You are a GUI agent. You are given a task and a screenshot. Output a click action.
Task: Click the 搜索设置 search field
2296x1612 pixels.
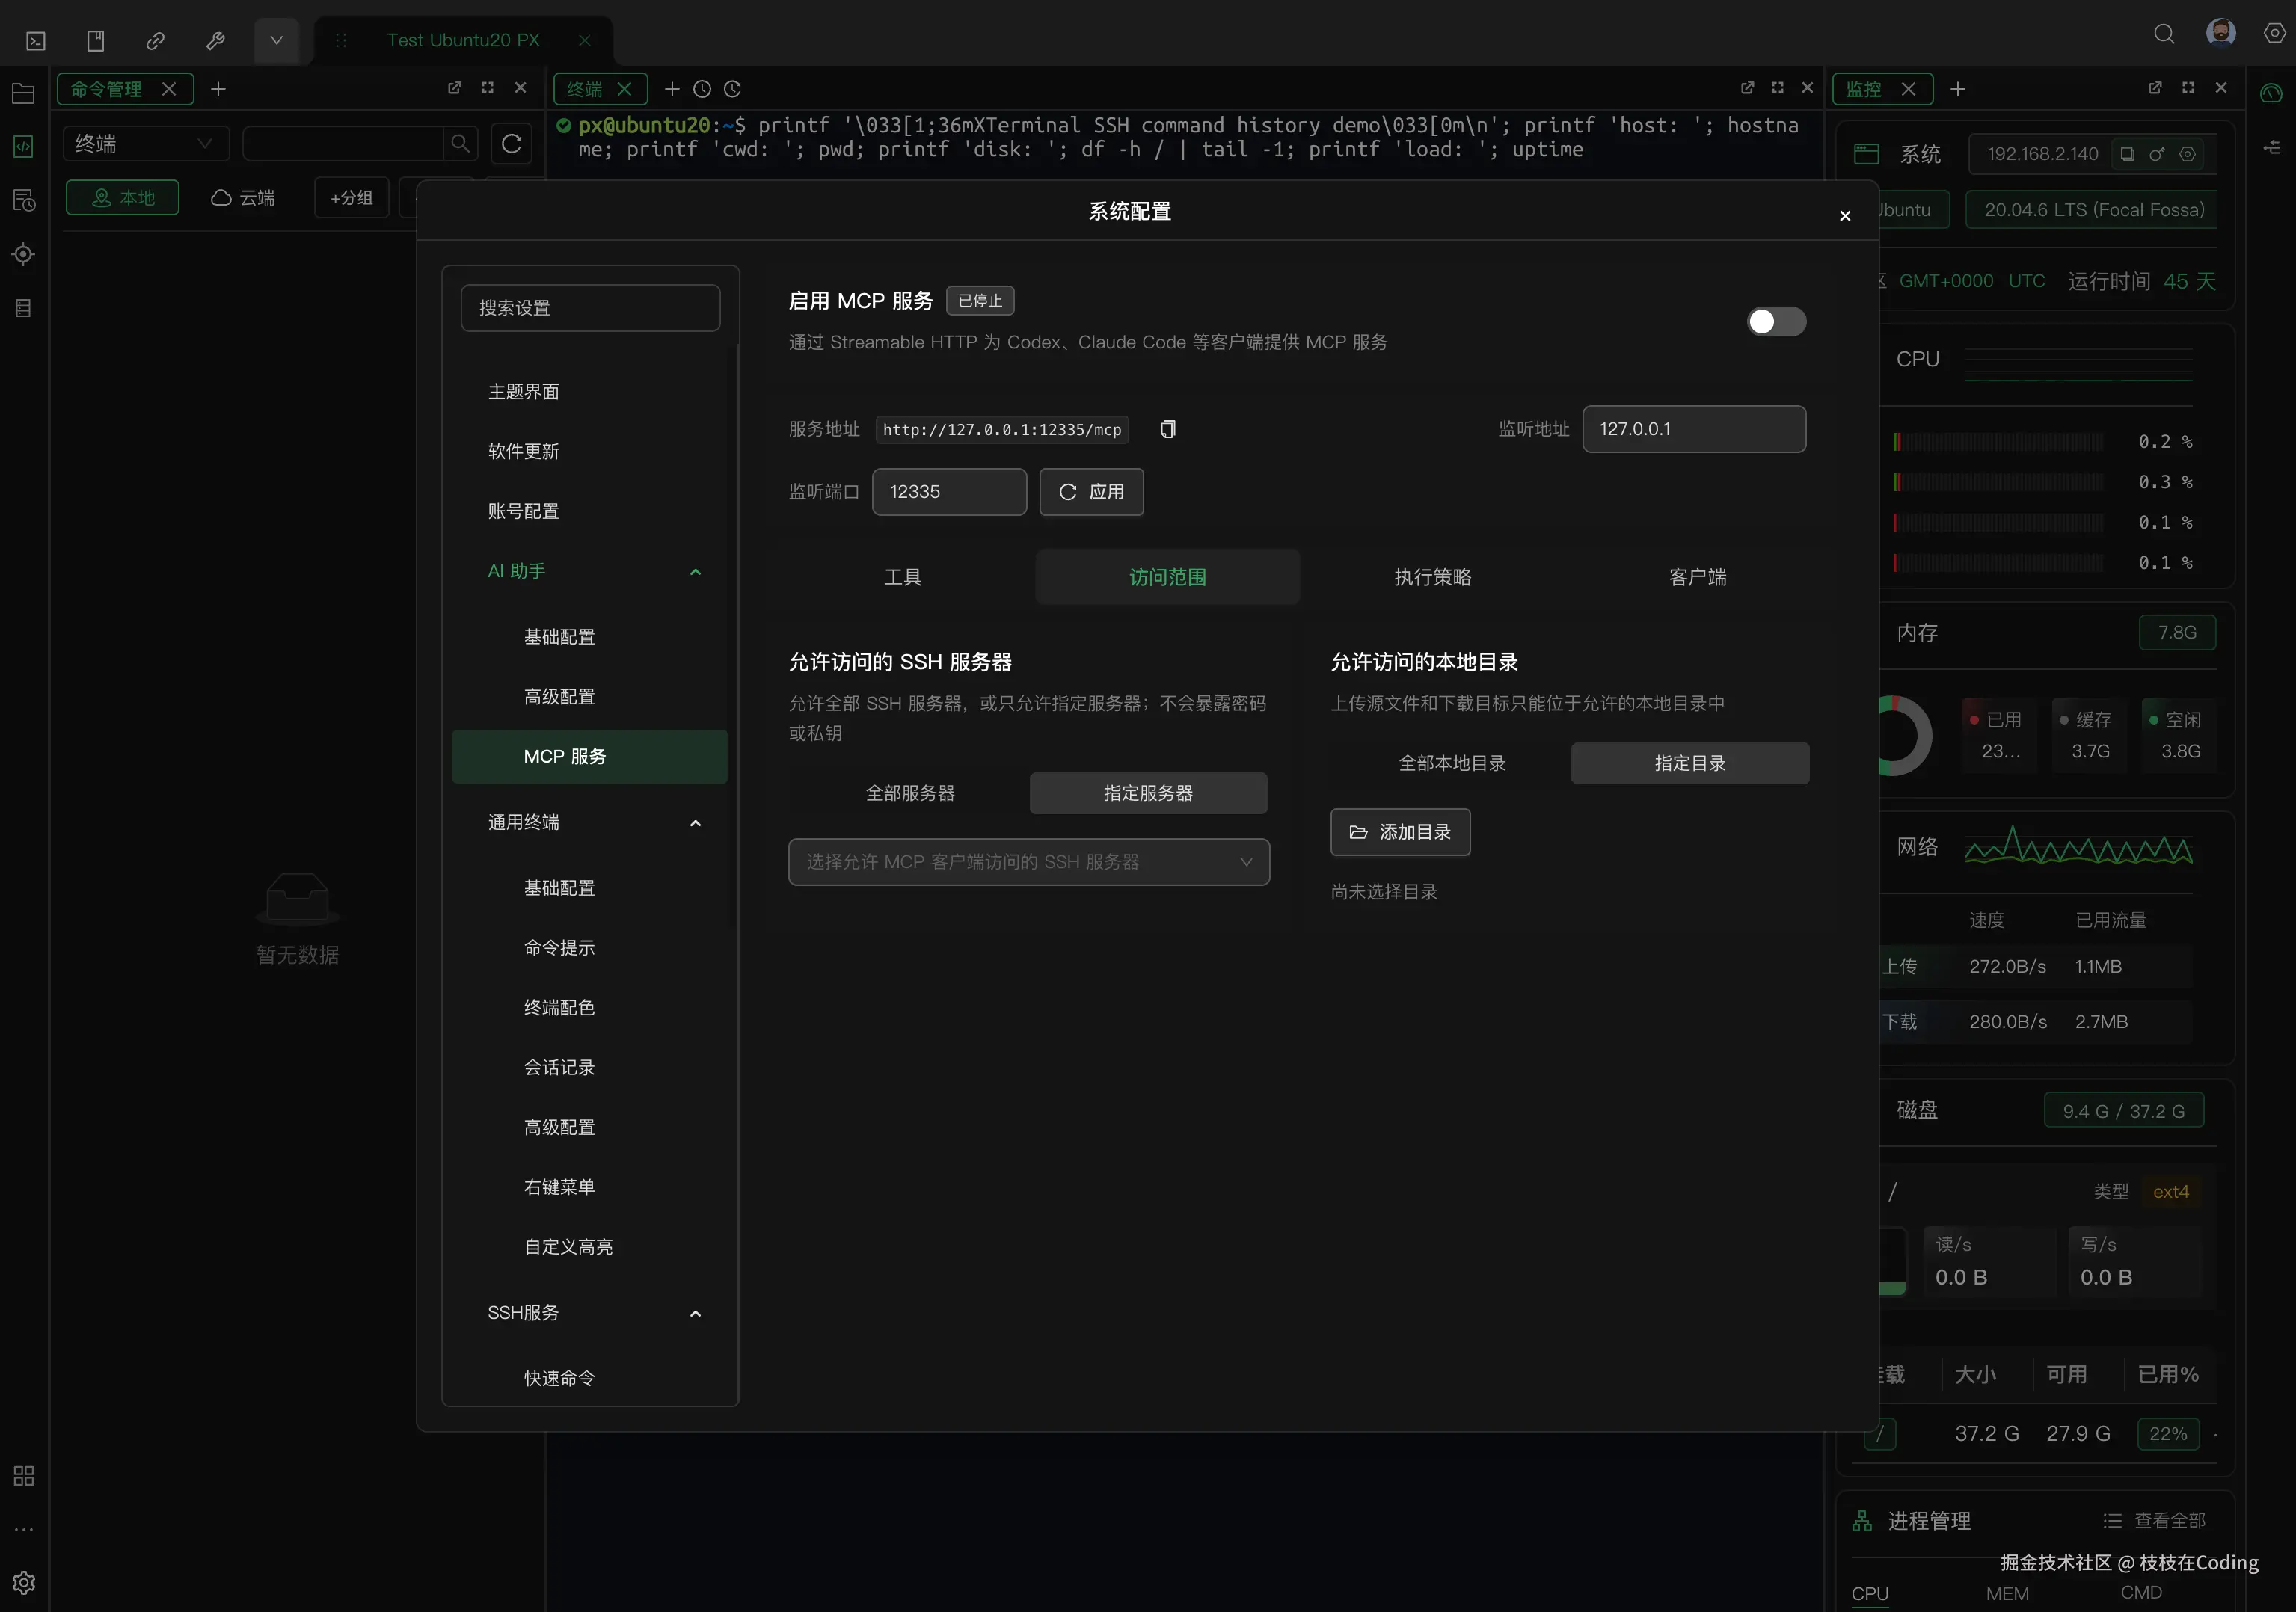590,308
